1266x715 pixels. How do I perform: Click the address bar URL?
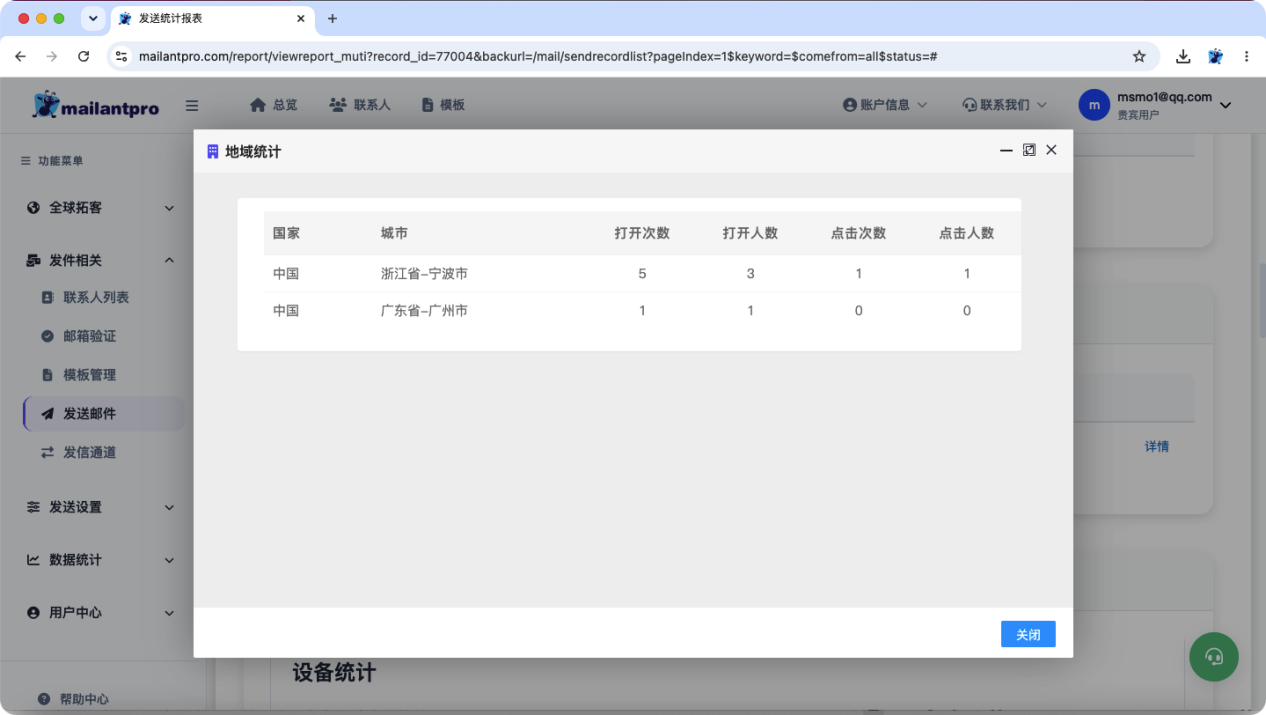point(538,57)
